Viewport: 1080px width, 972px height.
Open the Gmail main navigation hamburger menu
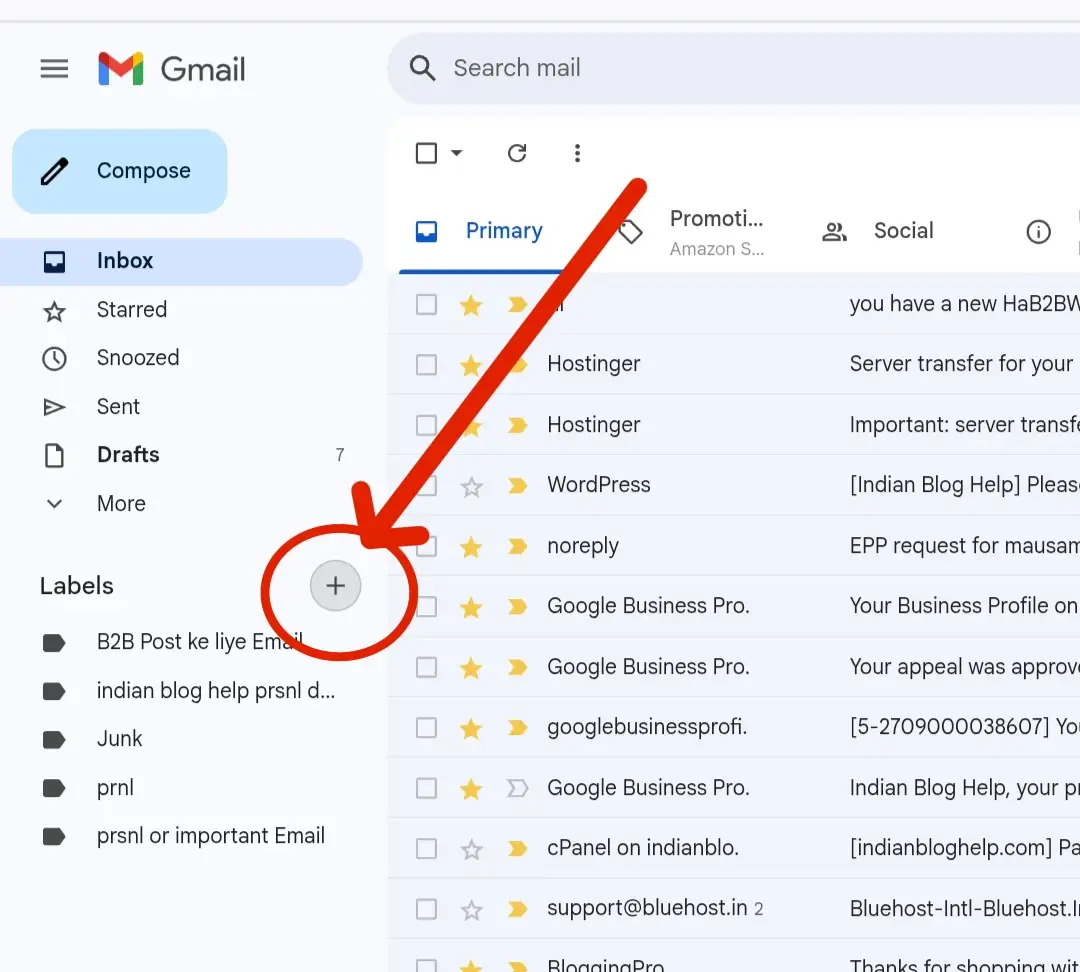click(x=54, y=68)
